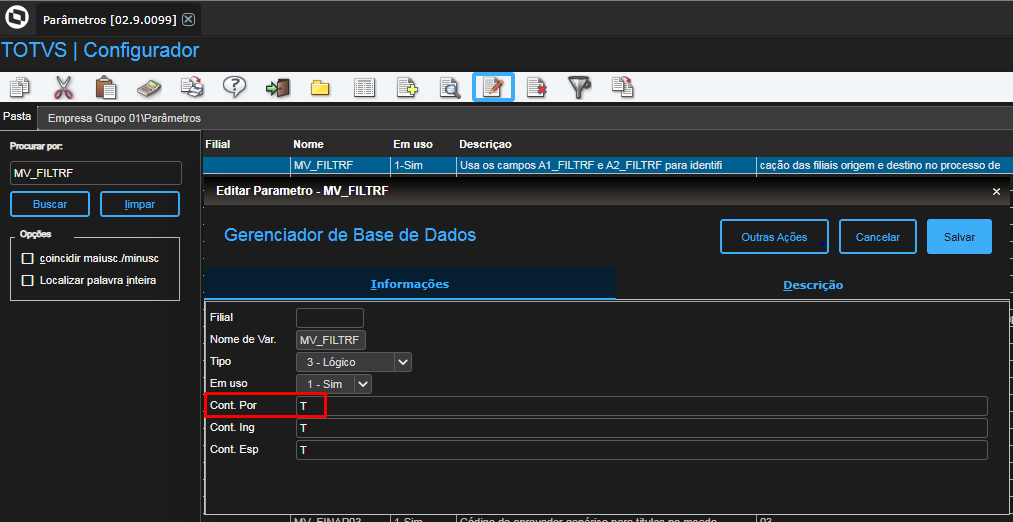
Task: Click the Empresa Grupo 01\Parâmetros path
Action: coord(124,118)
